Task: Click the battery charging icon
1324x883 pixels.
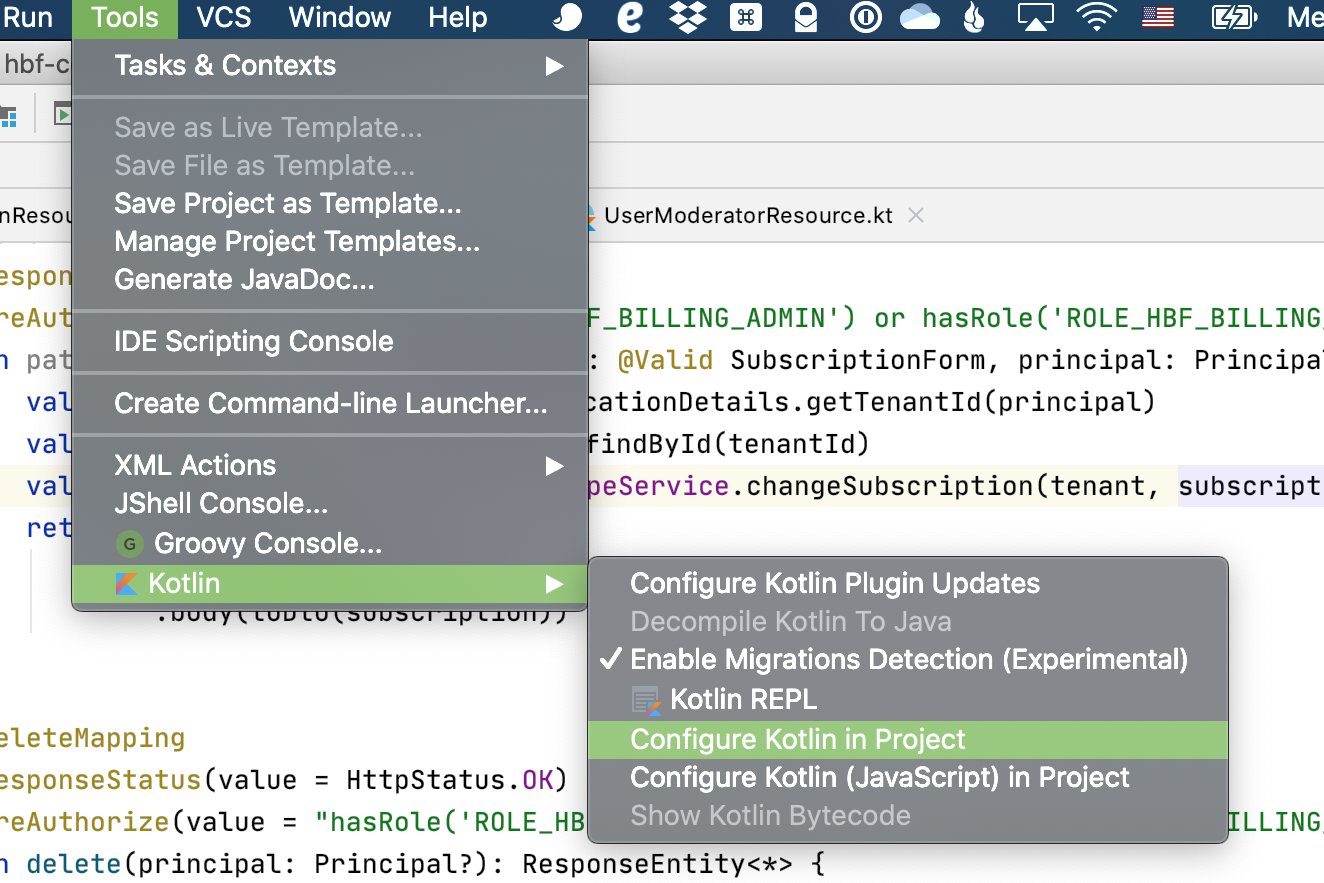Action: 1234,17
